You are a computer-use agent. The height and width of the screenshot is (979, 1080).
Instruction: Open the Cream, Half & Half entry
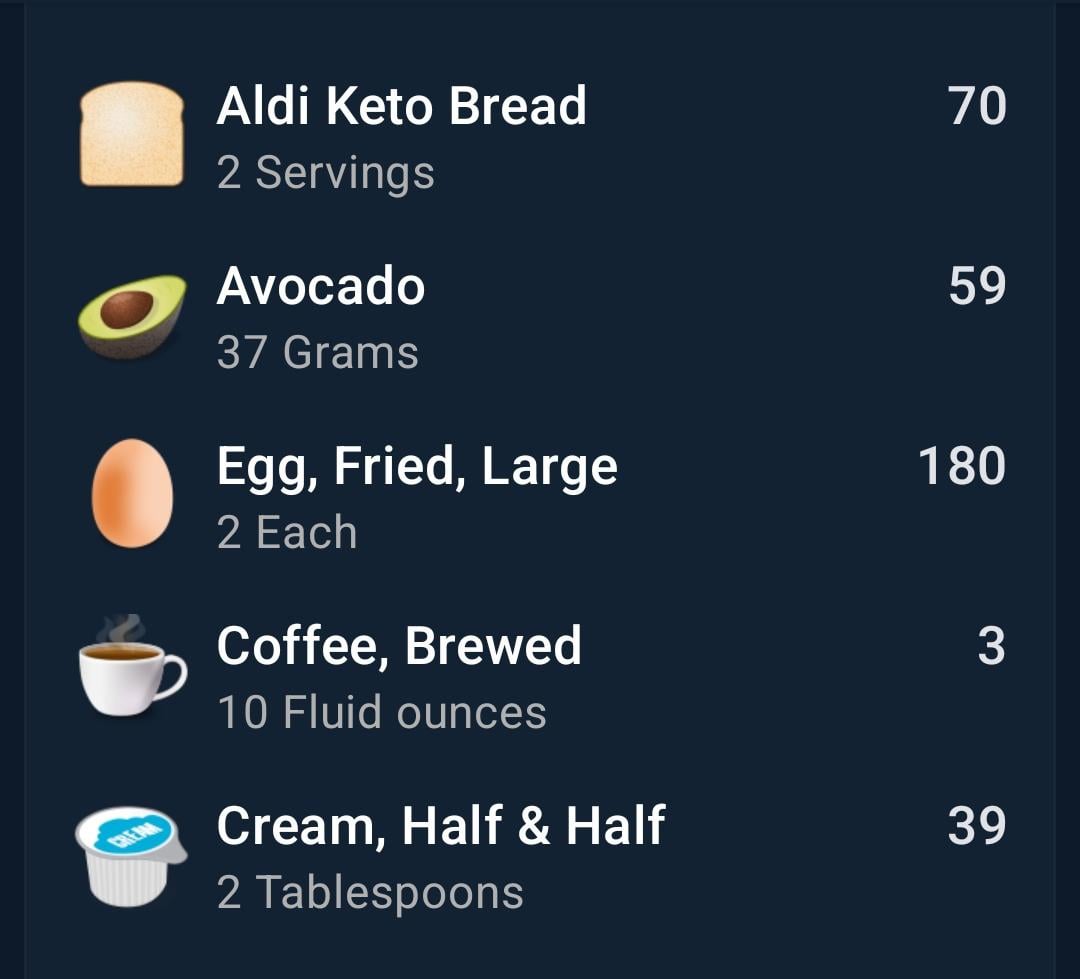coord(541,857)
